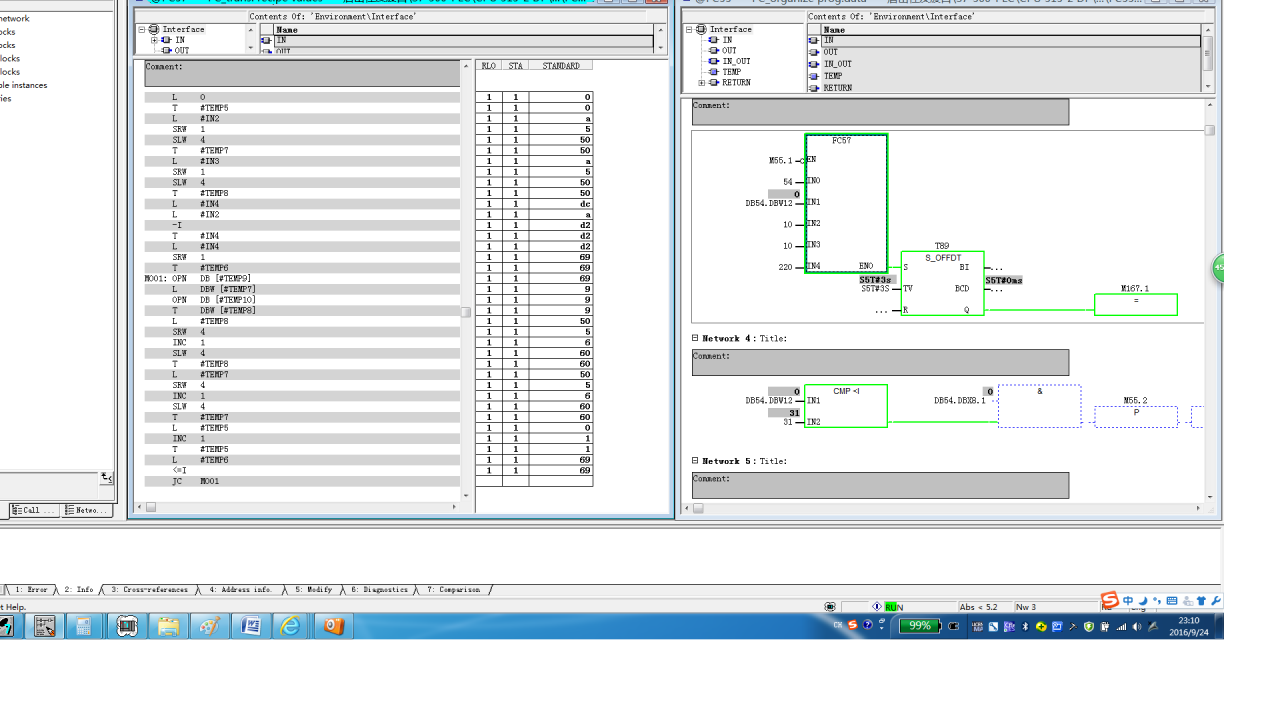
Task: Click the clock showing 23:10
Action: click(x=1189, y=621)
